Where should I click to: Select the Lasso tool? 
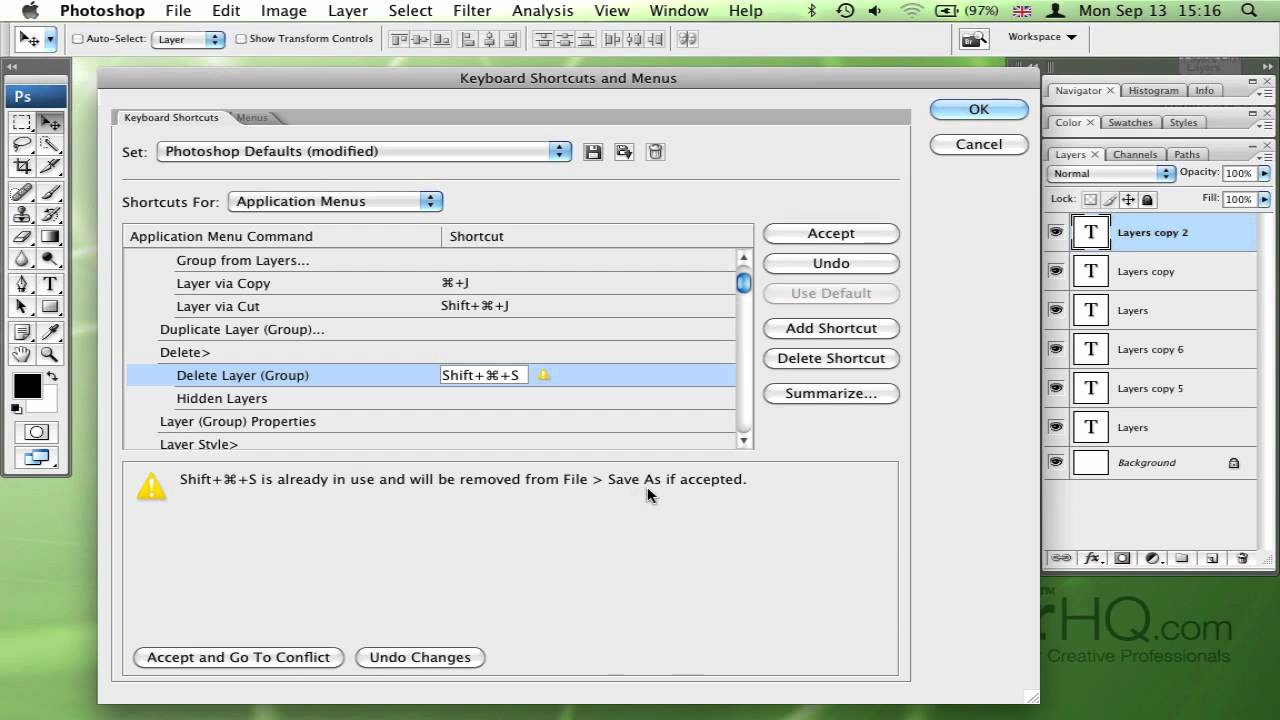click(x=21, y=145)
